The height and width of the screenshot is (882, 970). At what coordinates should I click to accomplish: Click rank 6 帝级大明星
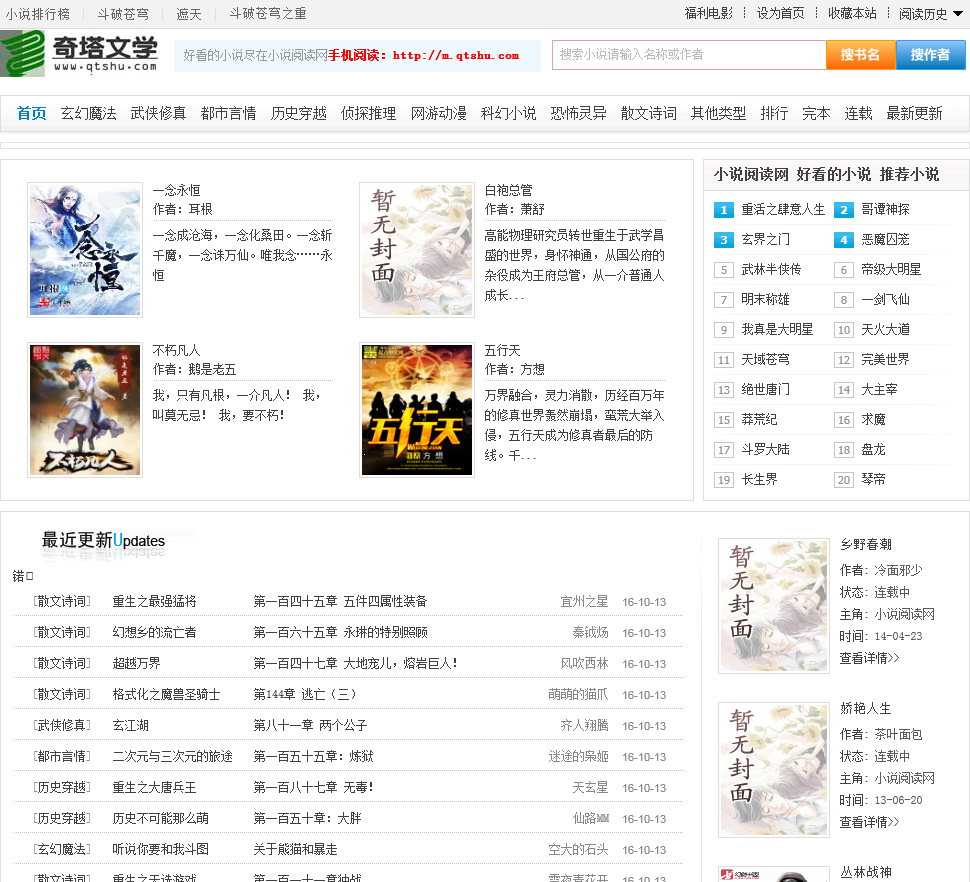tap(891, 269)
